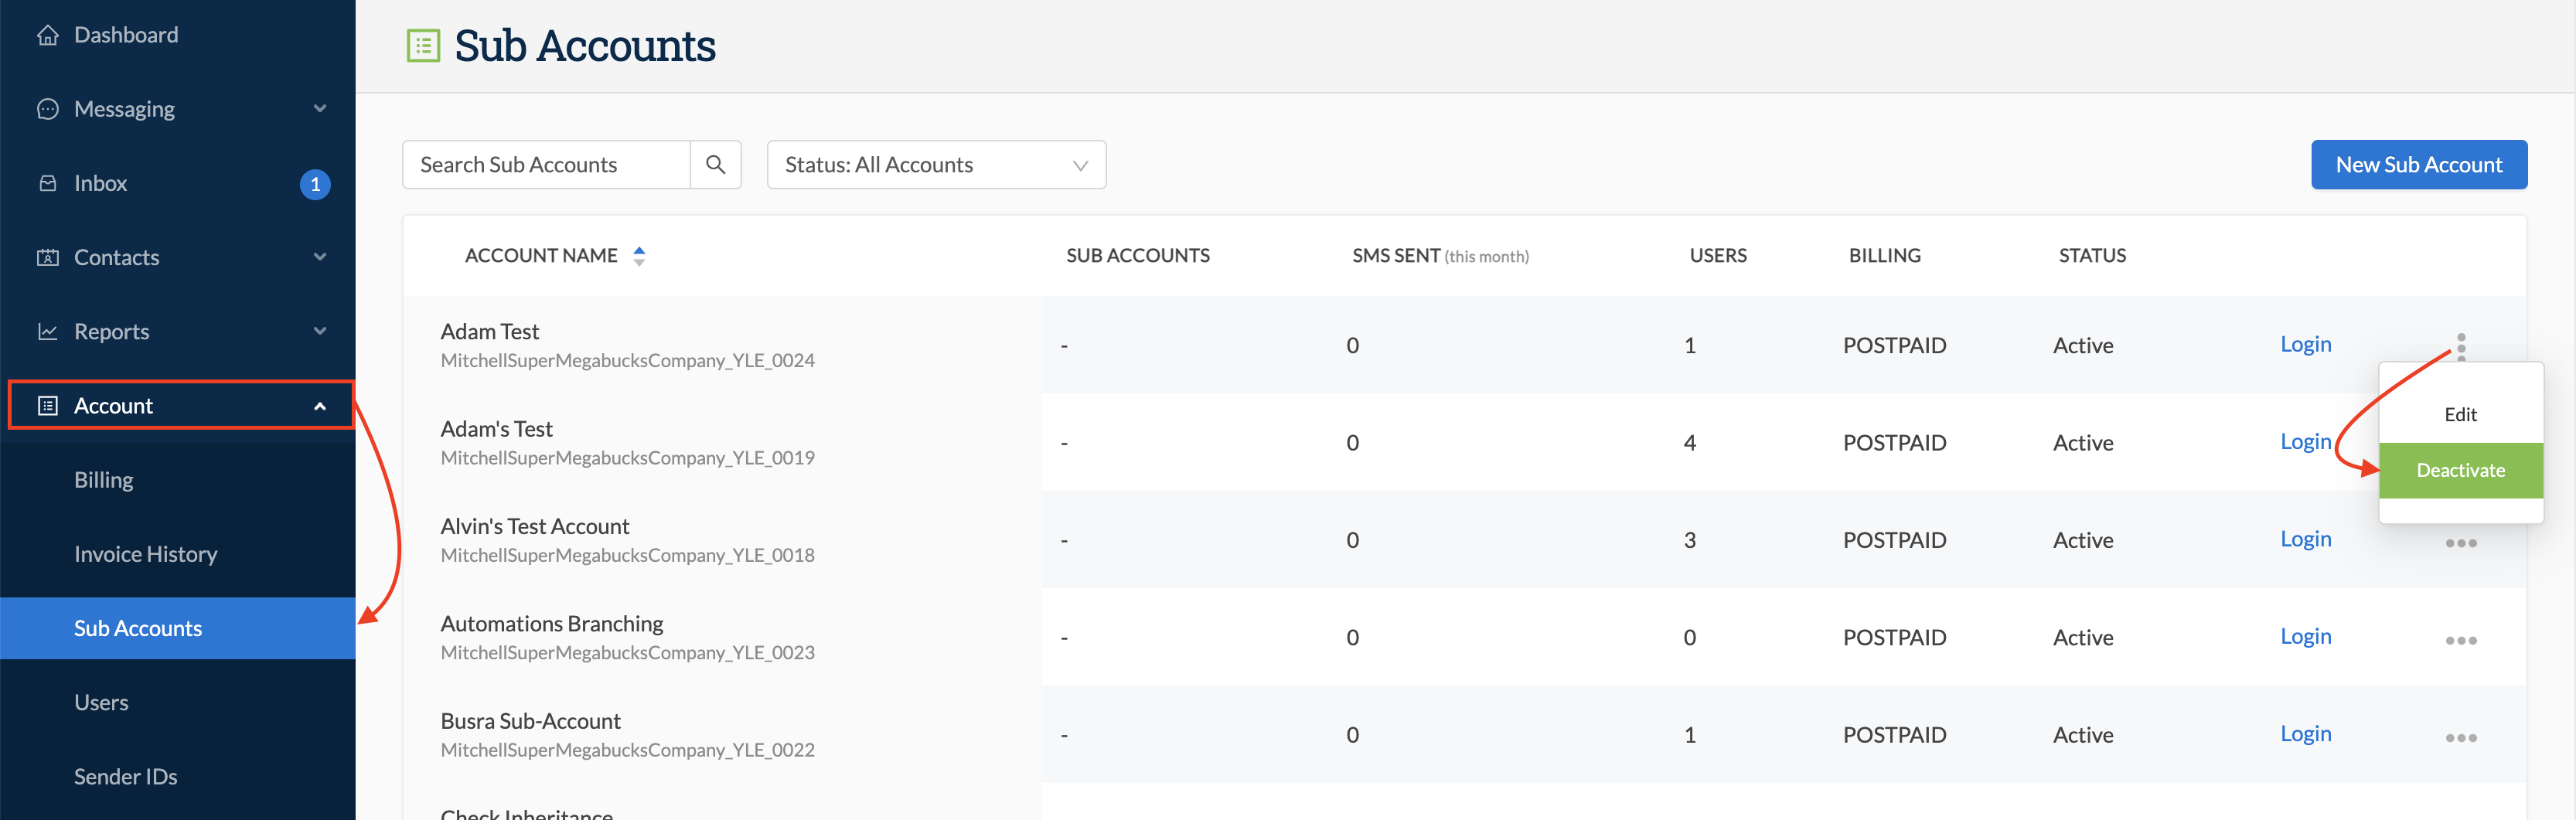
Task: Open the Status: All Accounts dropdown
Action: click(x=936, y=164)
